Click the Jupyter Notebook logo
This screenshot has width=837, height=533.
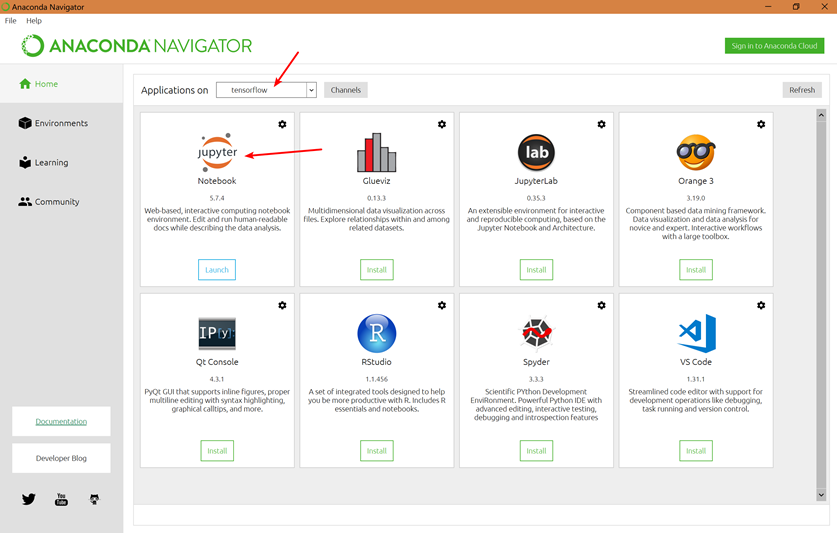pyautogui.click(x=217, y=152)
